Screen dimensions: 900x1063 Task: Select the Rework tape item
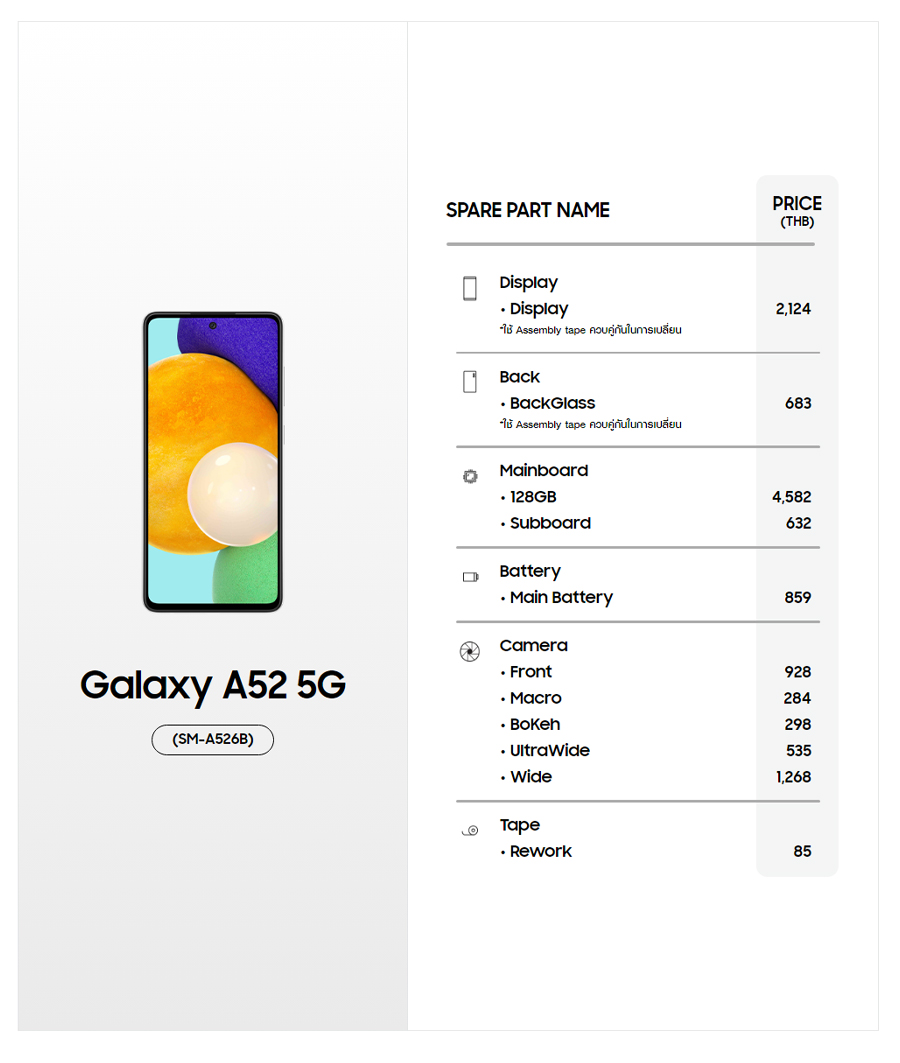click(x=540, y=851)
